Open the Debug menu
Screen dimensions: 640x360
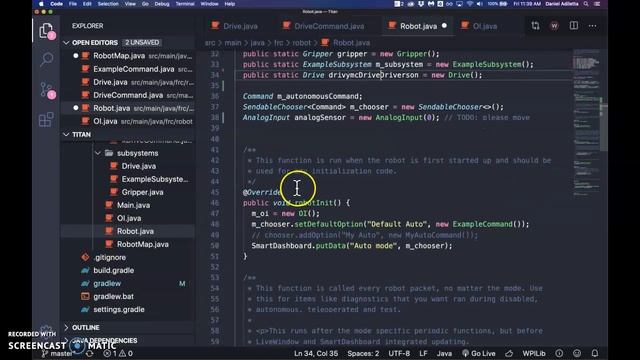(162, 4)
